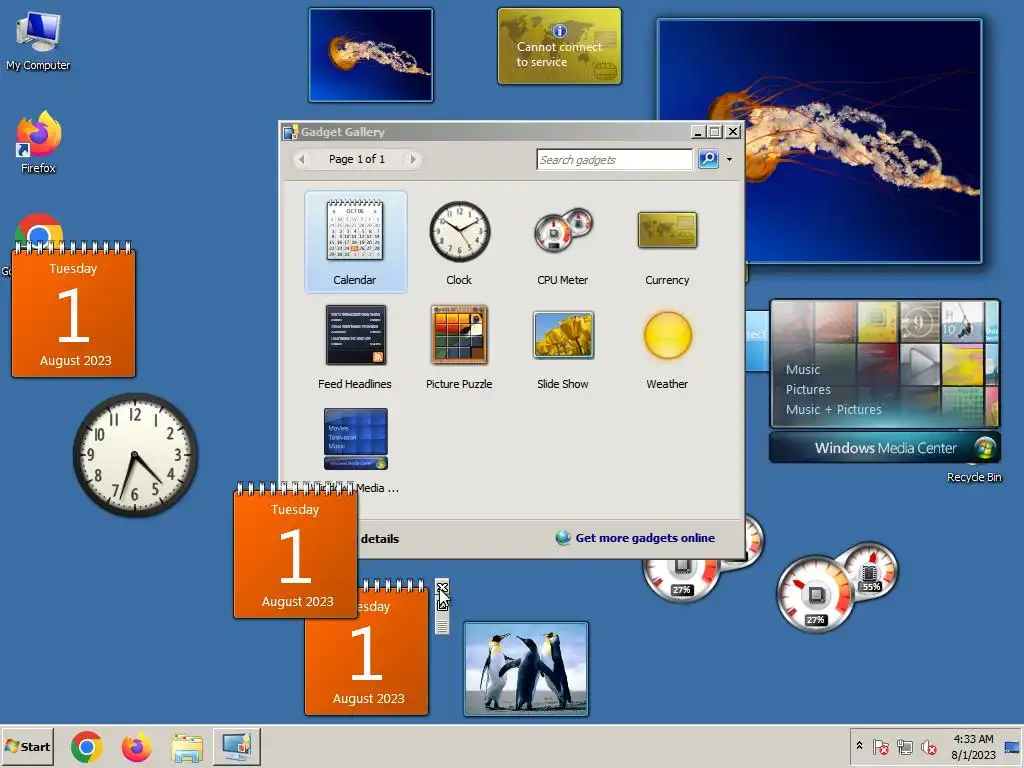Click the penguins slide show gadget
This screenshot has height=768, width=1024.
coord(526,669)
